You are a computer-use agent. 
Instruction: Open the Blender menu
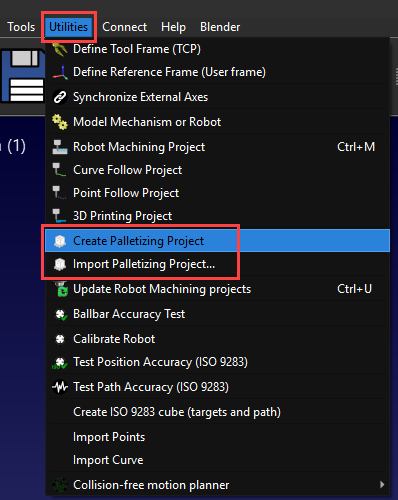[220, 27]
